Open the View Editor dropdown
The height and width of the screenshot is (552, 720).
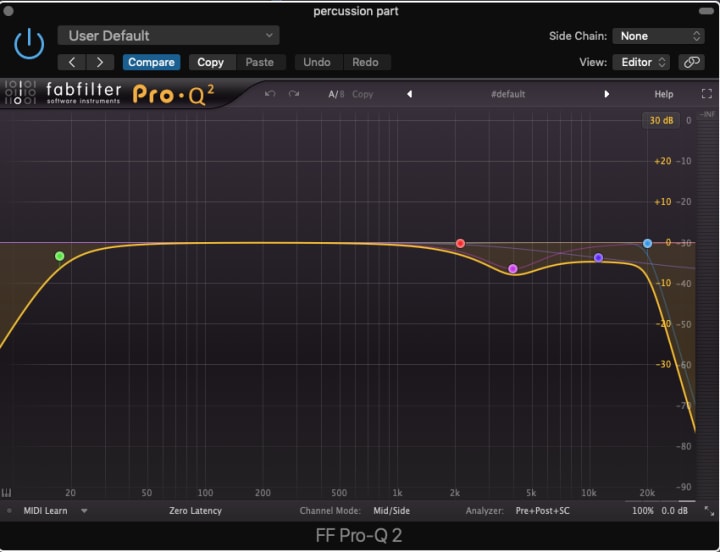point(641,62)
